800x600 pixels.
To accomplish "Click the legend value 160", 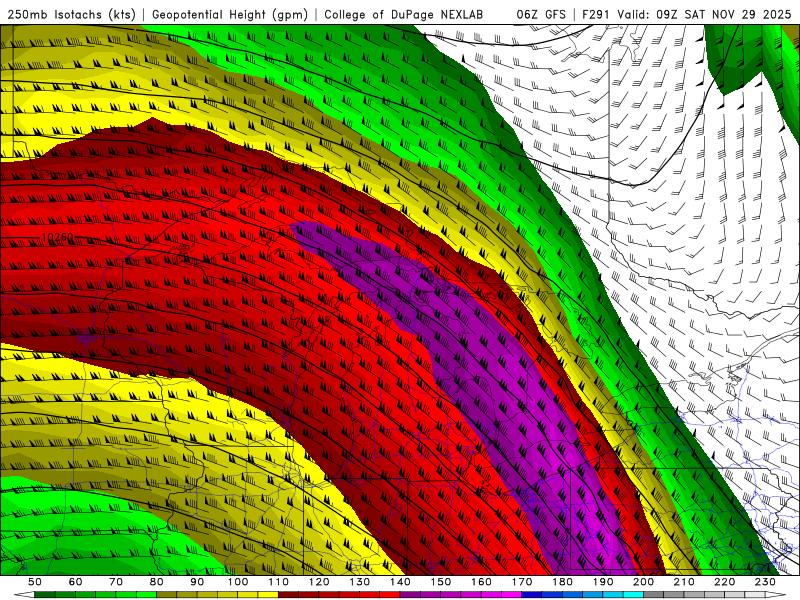I will (x=481, y=582).
